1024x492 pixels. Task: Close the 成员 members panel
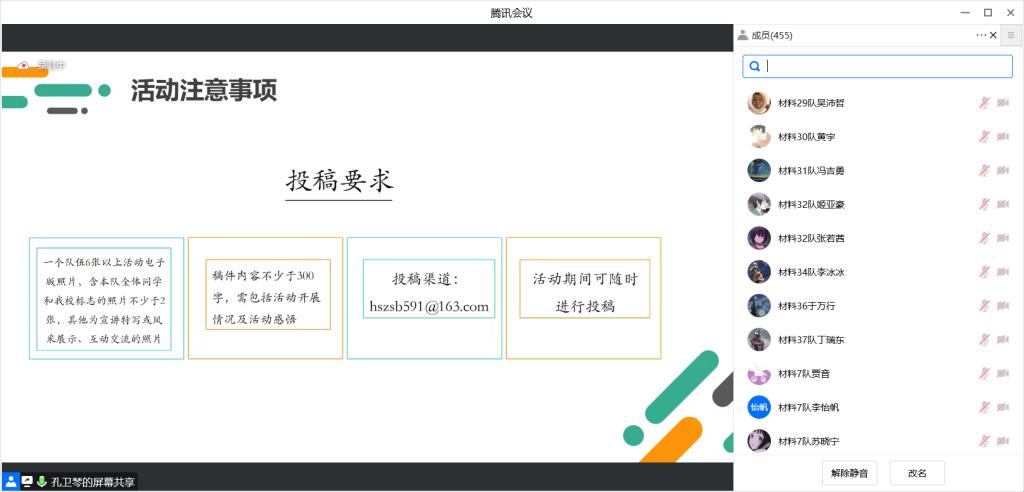coord(993,36)
